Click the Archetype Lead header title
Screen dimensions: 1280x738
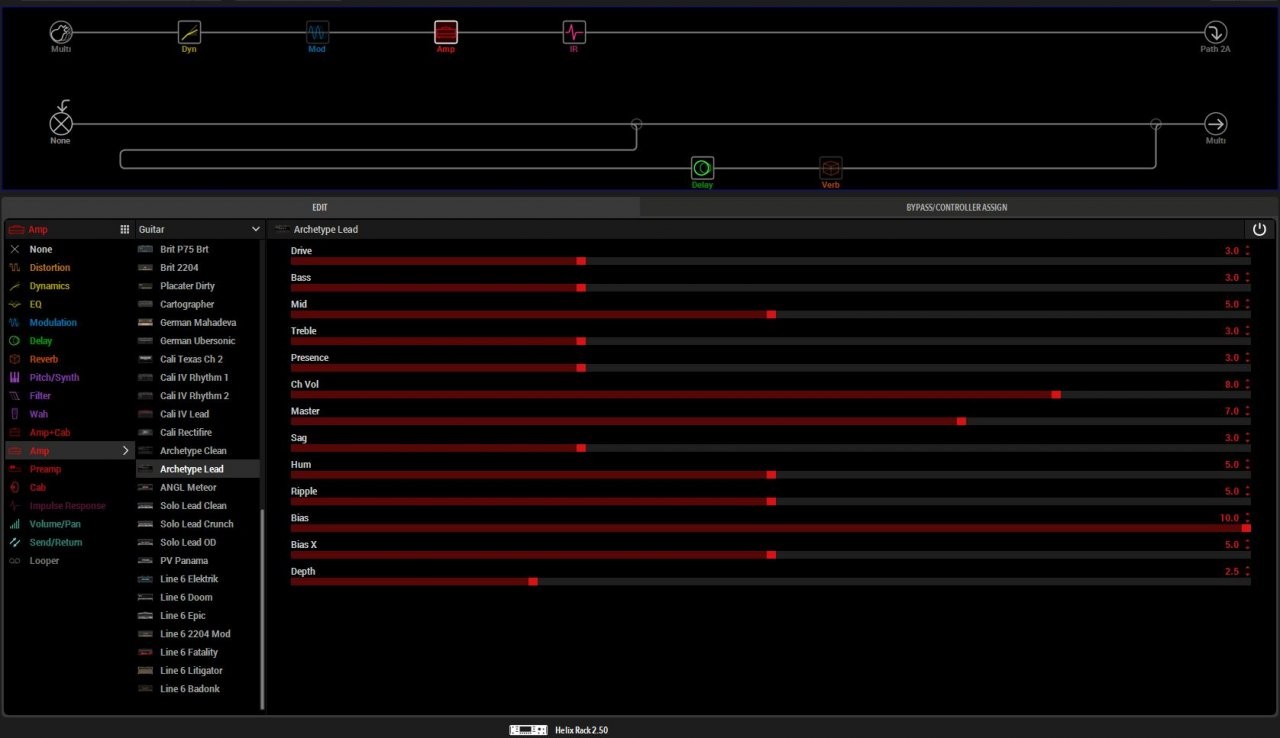click(325, 229)
